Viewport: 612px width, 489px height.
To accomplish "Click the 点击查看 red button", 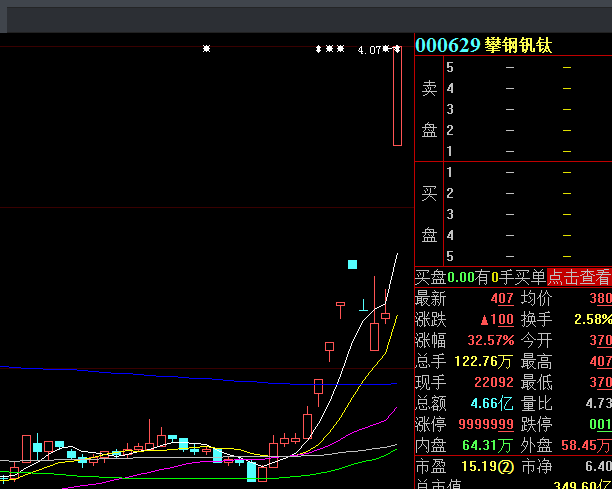I will pos(579,277).
